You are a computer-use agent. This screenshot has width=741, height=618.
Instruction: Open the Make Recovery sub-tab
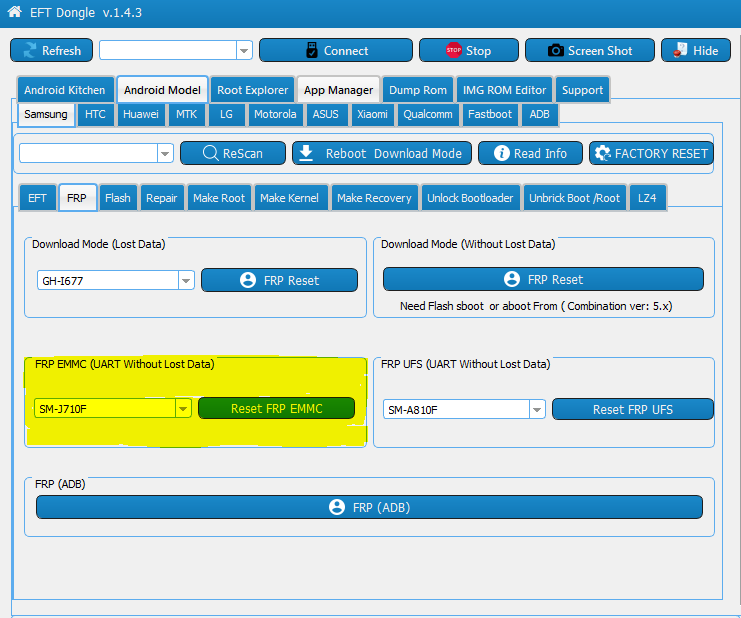coord(374,198)
